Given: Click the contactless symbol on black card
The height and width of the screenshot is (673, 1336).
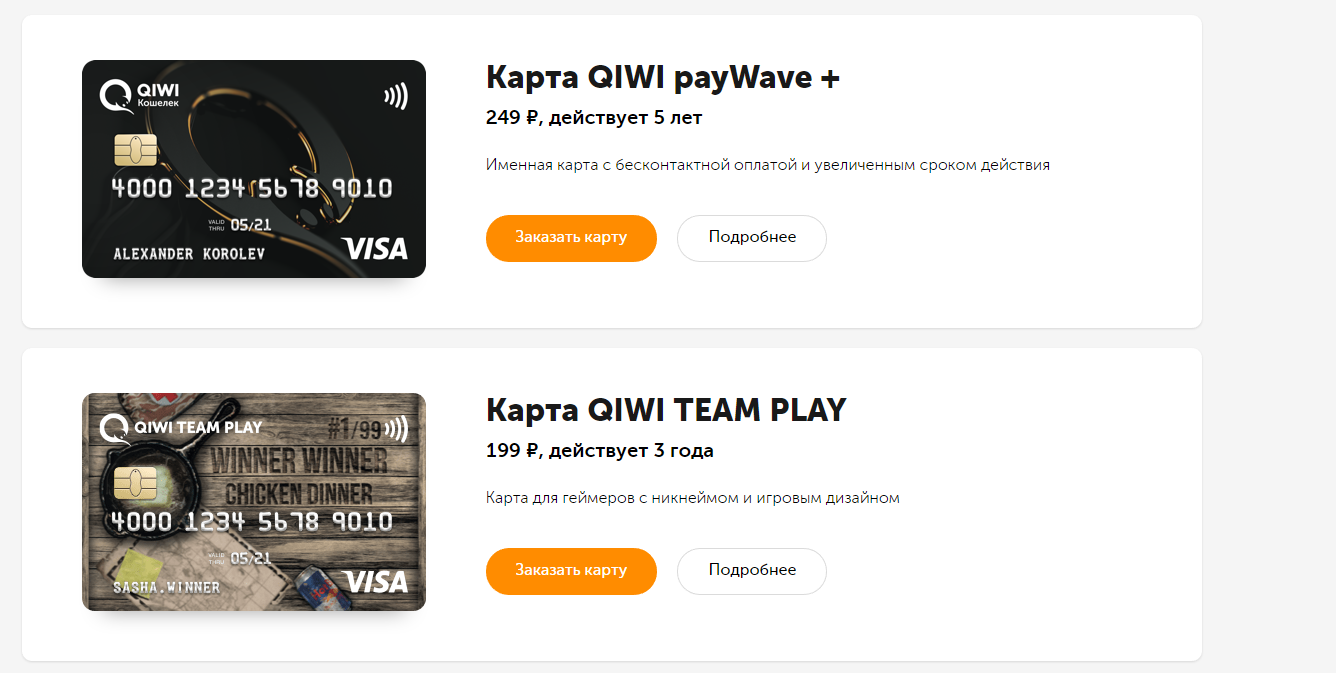Looking at the screenshot, I should 396,97.
